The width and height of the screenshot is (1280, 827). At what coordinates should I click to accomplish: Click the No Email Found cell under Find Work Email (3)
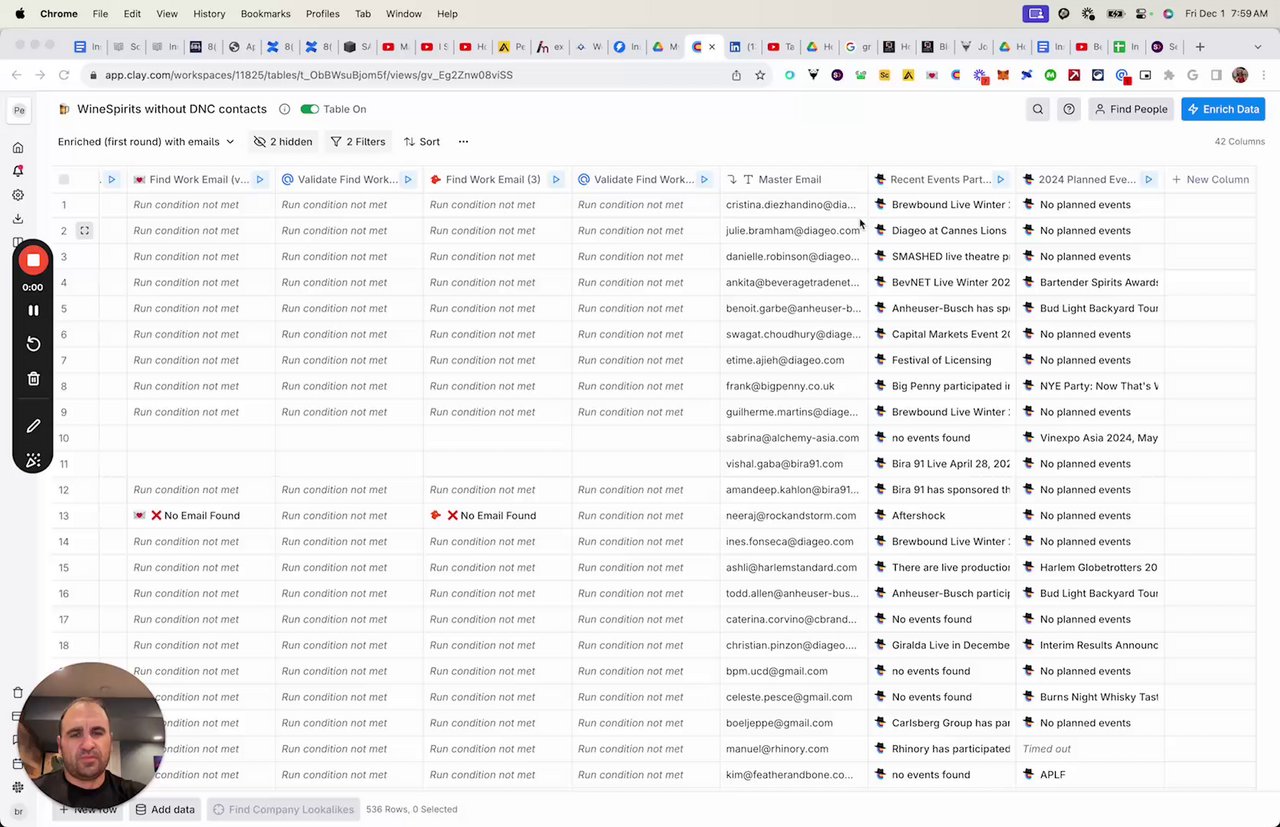click(498, 516)
